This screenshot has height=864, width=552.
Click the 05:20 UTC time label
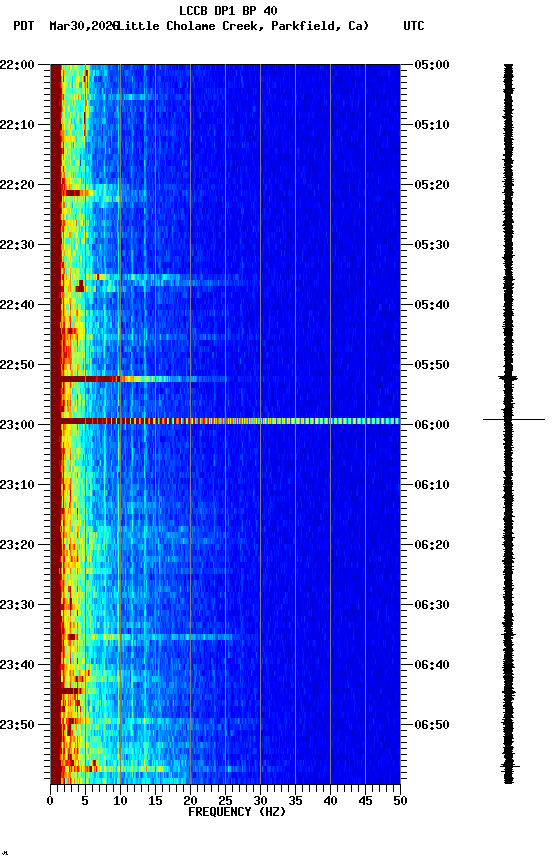432,185
